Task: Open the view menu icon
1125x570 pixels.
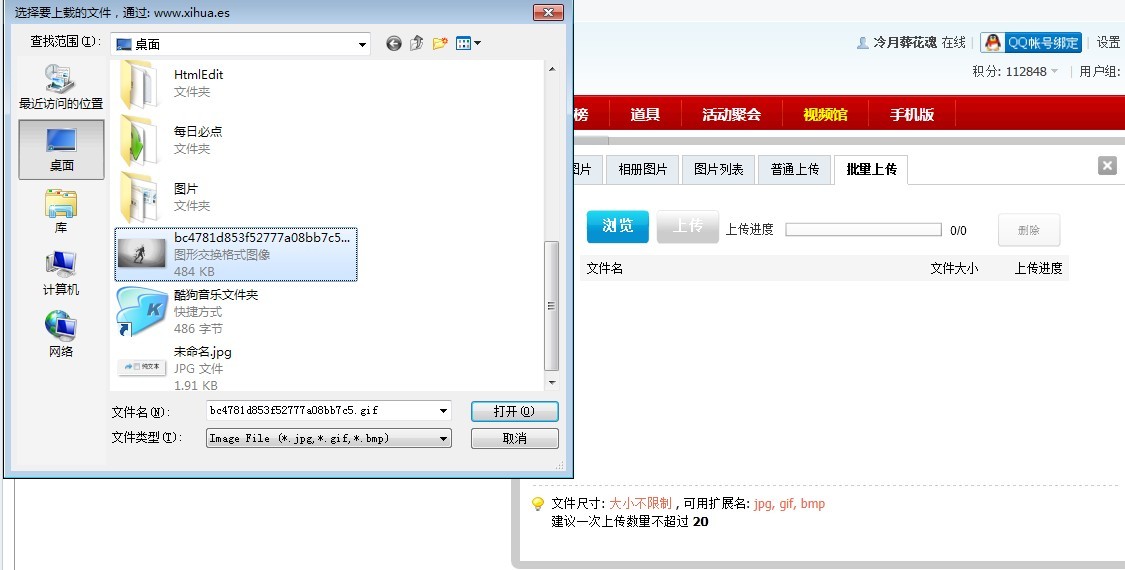Action: point(463,44)
